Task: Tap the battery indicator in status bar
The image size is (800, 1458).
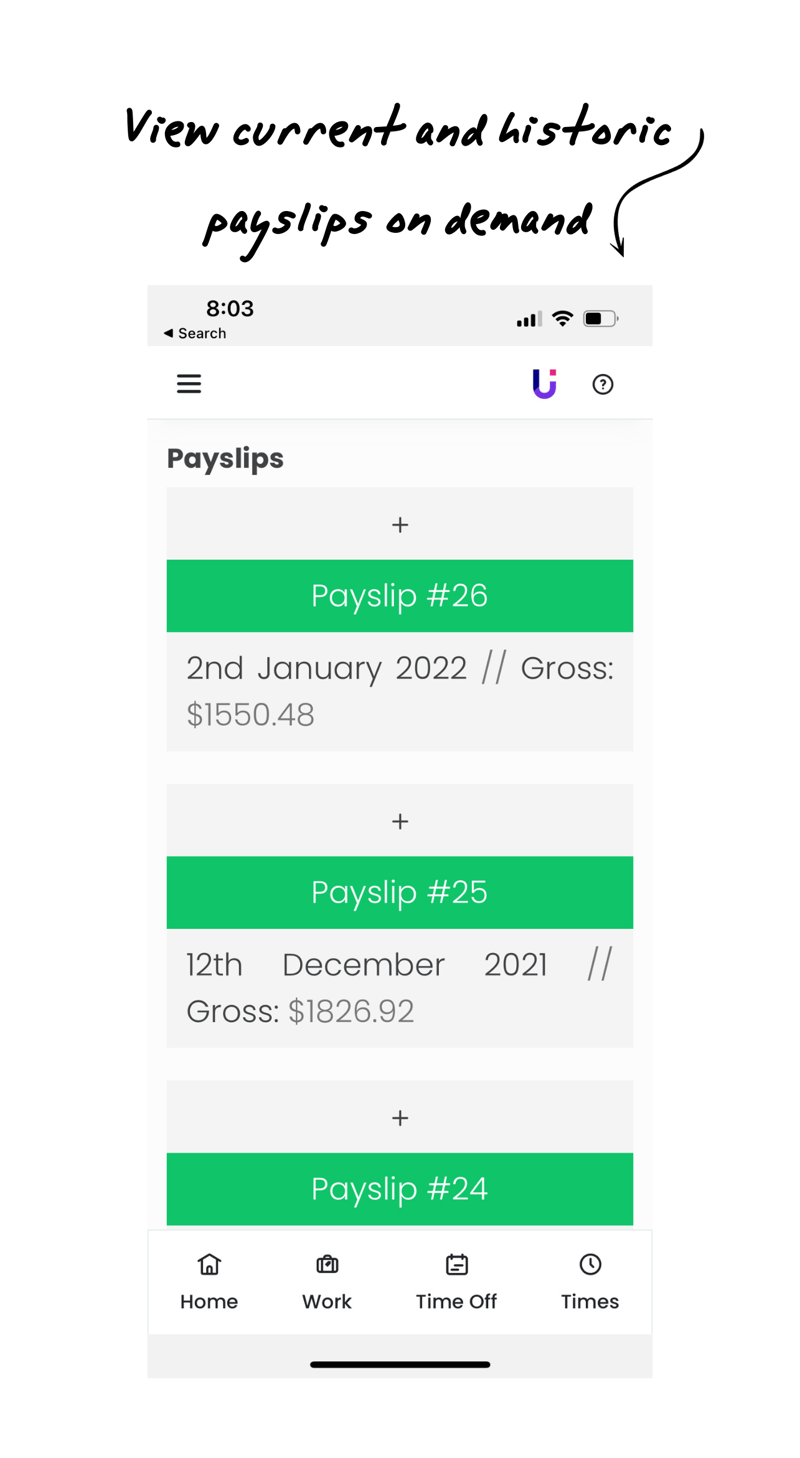Action: pos(600,317)
